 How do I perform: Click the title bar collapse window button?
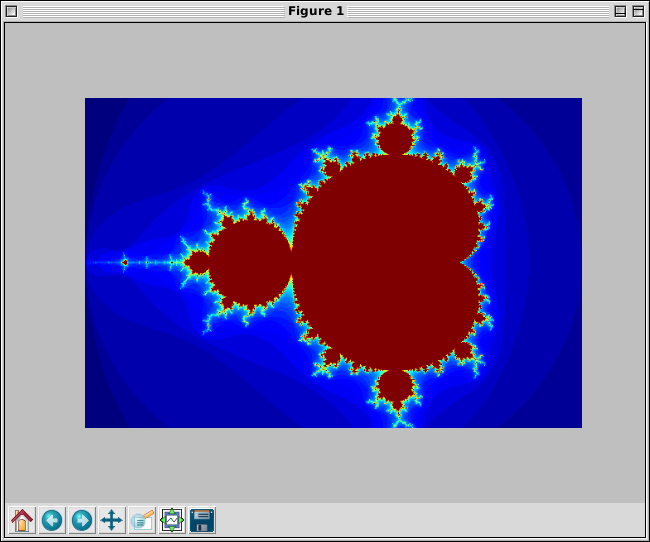pyautogui.click(x=620, y=11)
